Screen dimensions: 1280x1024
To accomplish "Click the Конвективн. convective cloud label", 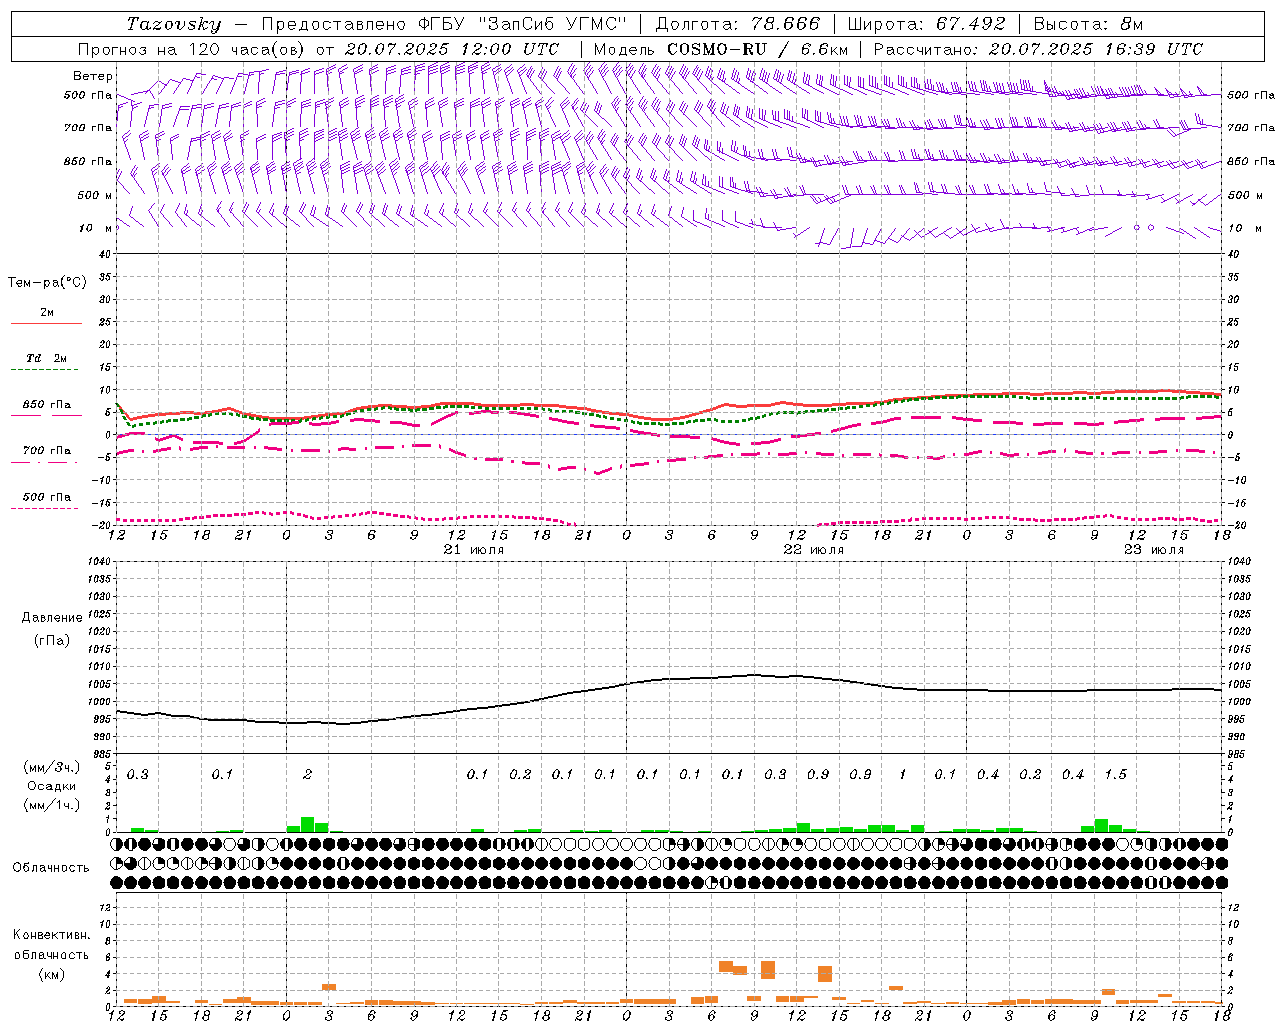I will pos(51,935).
